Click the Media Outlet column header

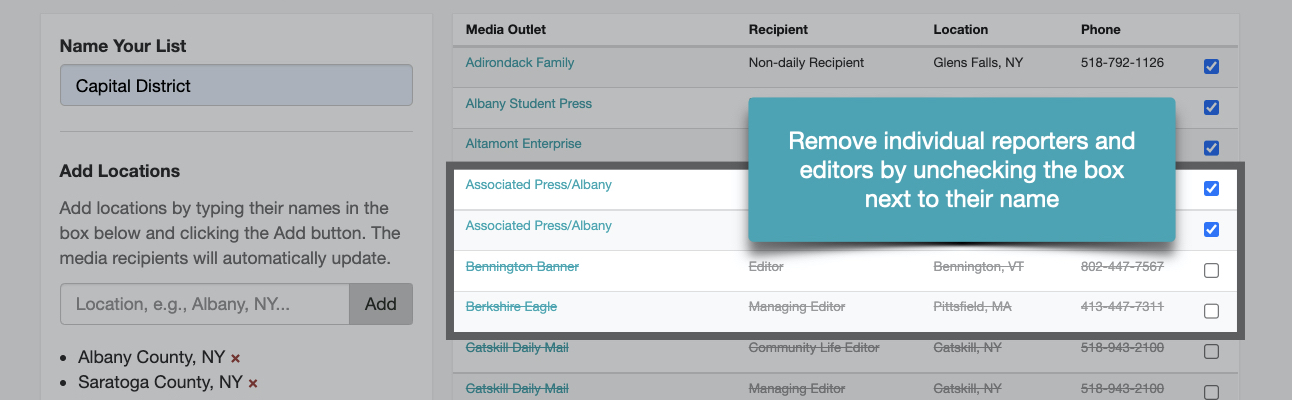click(x=505, y=30)
